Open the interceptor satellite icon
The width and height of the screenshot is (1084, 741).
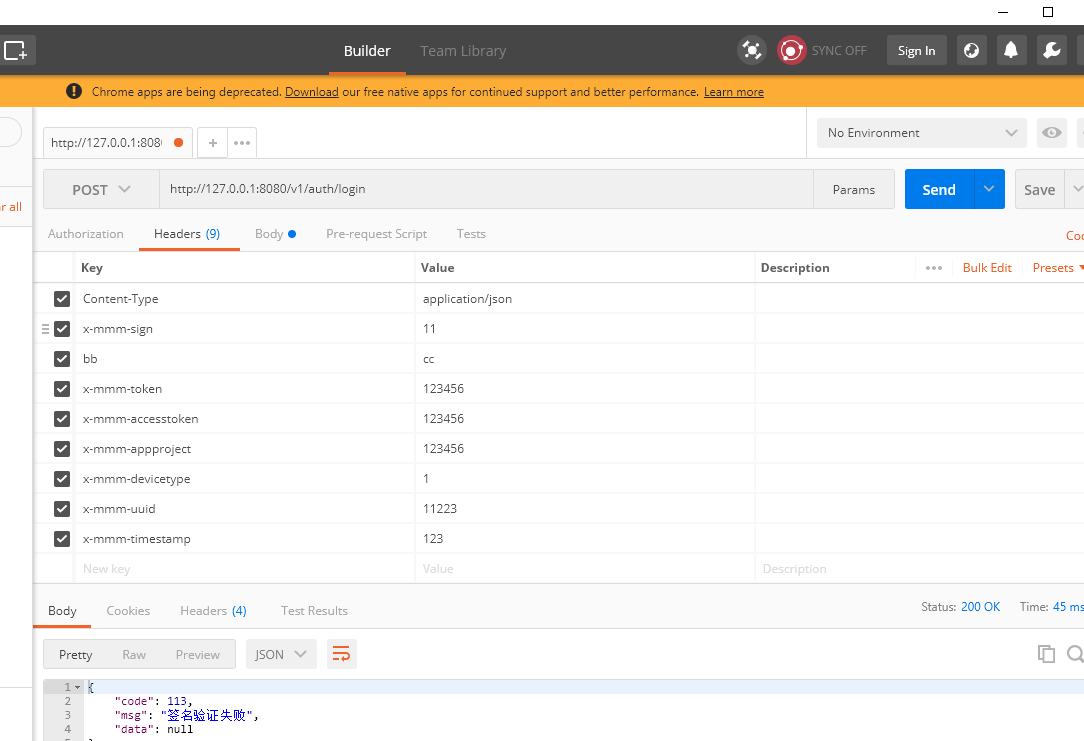(x=751, y=50)
